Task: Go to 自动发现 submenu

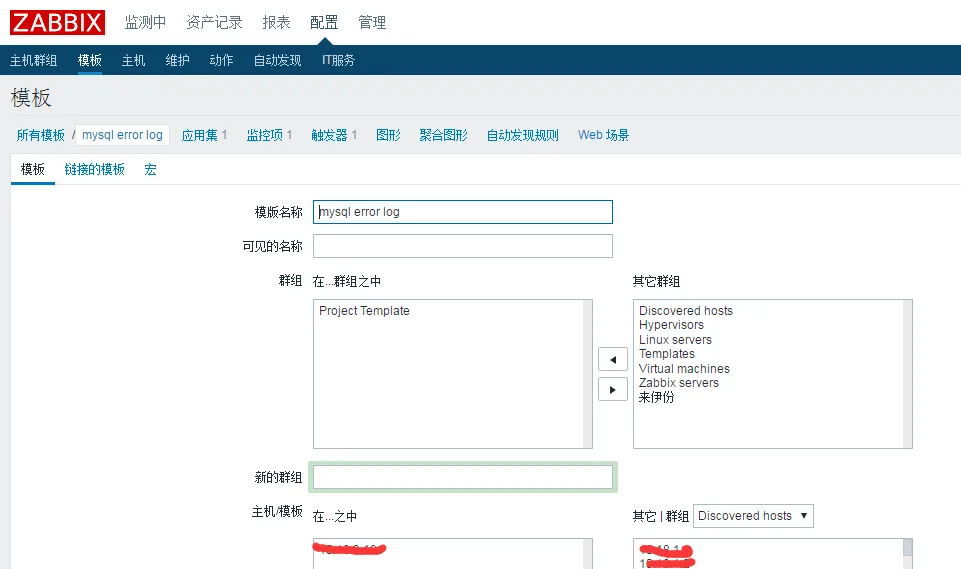Action: [x=278, y=60]
